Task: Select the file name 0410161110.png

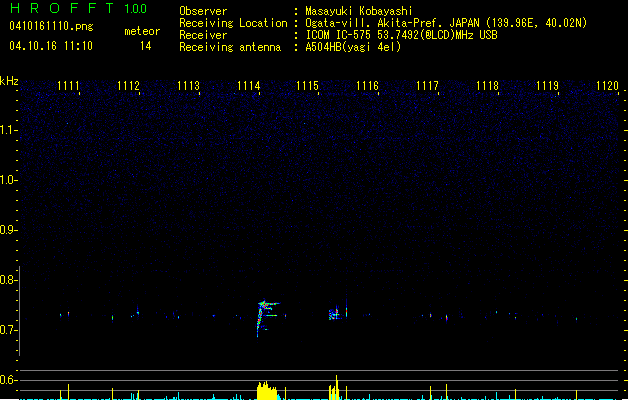Action: pyautogui.click(x=51, y=26)
